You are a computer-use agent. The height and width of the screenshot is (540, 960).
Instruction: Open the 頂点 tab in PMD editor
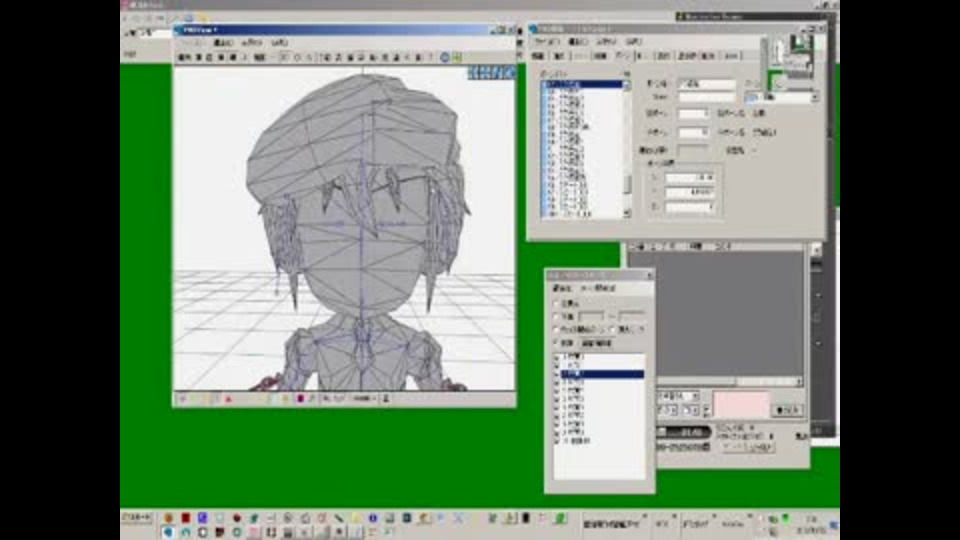click(x=558, y=56)
